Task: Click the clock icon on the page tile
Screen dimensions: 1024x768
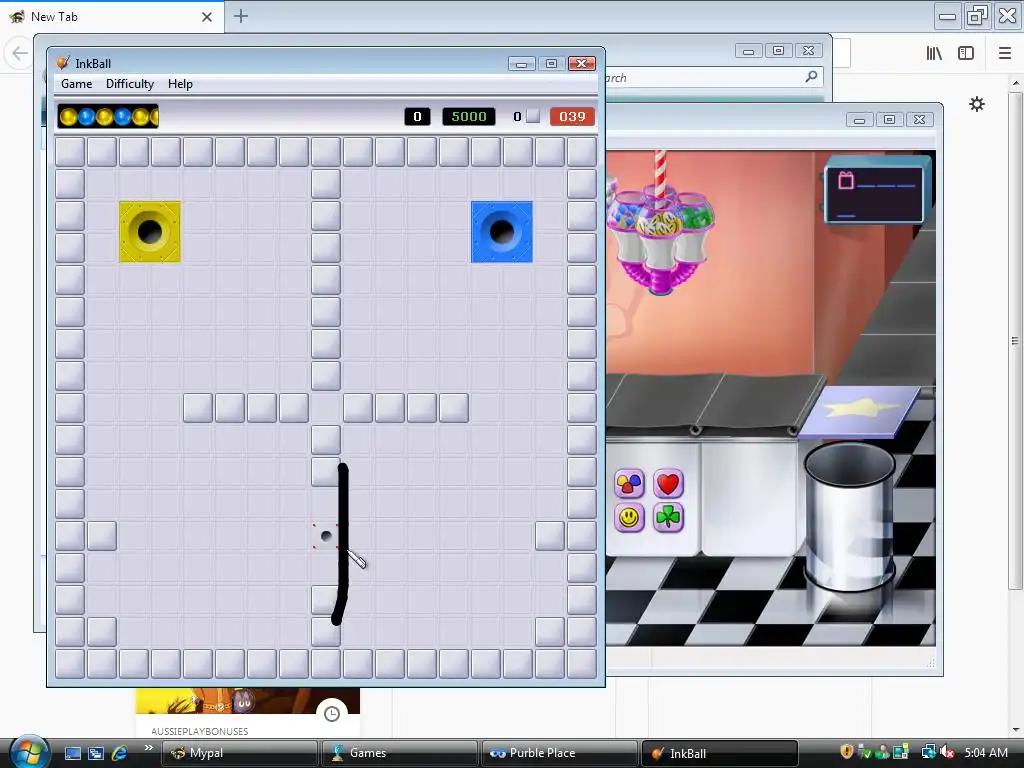Action: [x=332, y=714]
